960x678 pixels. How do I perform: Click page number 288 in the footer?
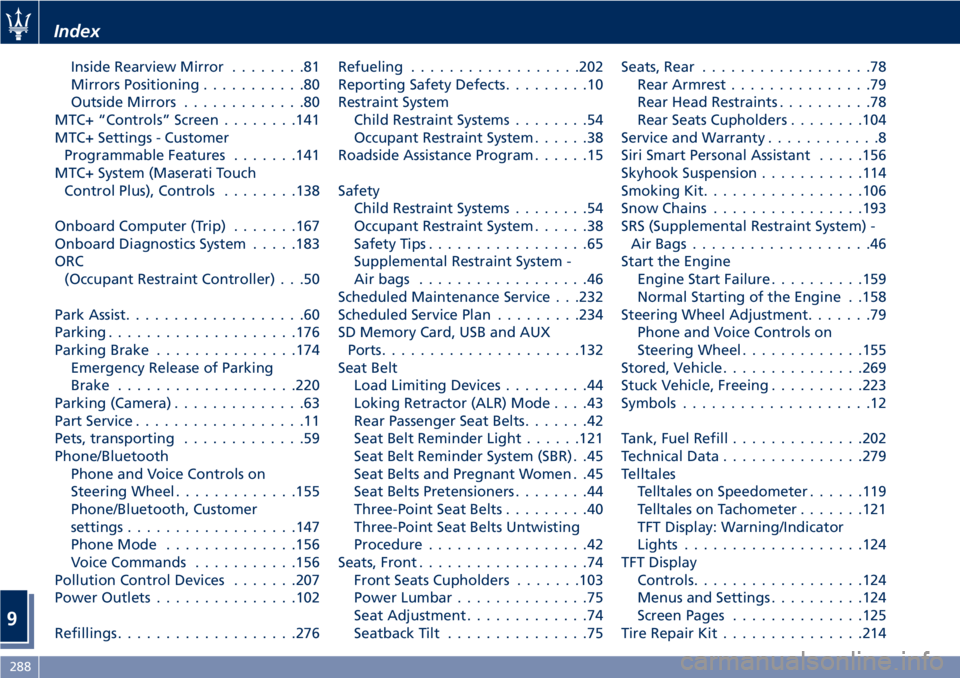(x=20, y=666)
